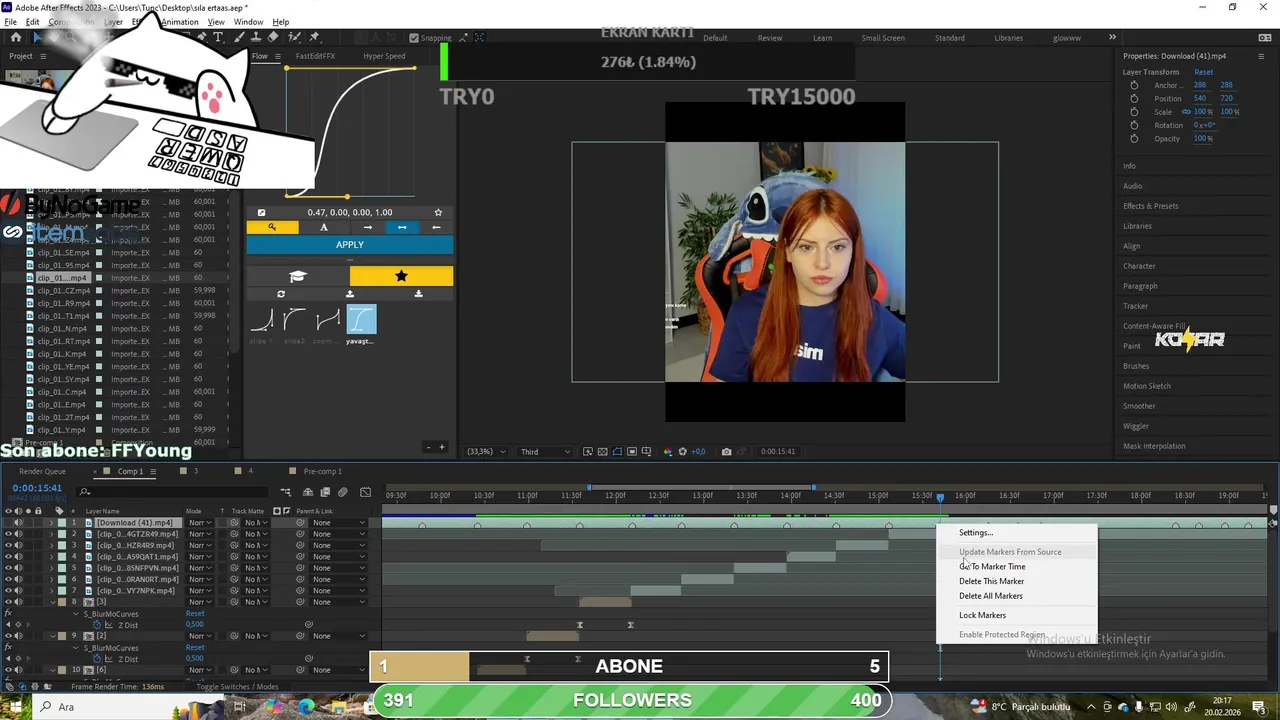1280x720 pixels.
Task: Toggle the Snapping checkbox
Action: pyautogui.click(x=415, y=38)
